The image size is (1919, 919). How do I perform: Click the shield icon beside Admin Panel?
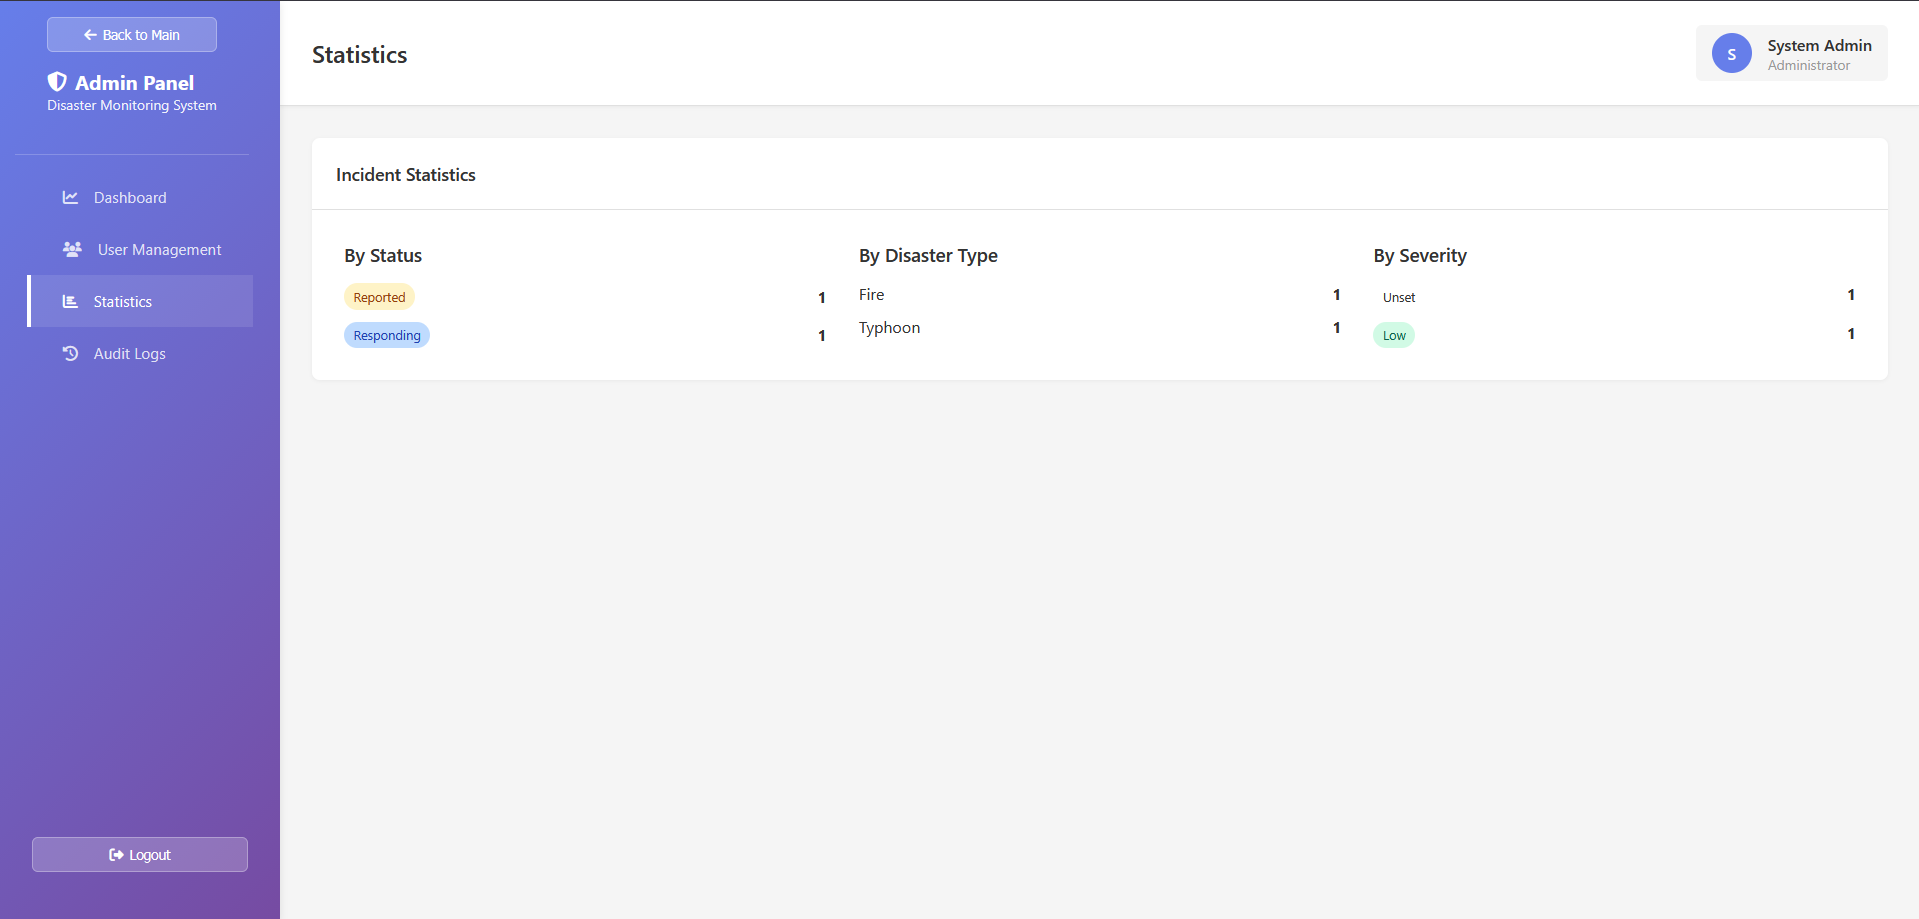coord(57,82)
